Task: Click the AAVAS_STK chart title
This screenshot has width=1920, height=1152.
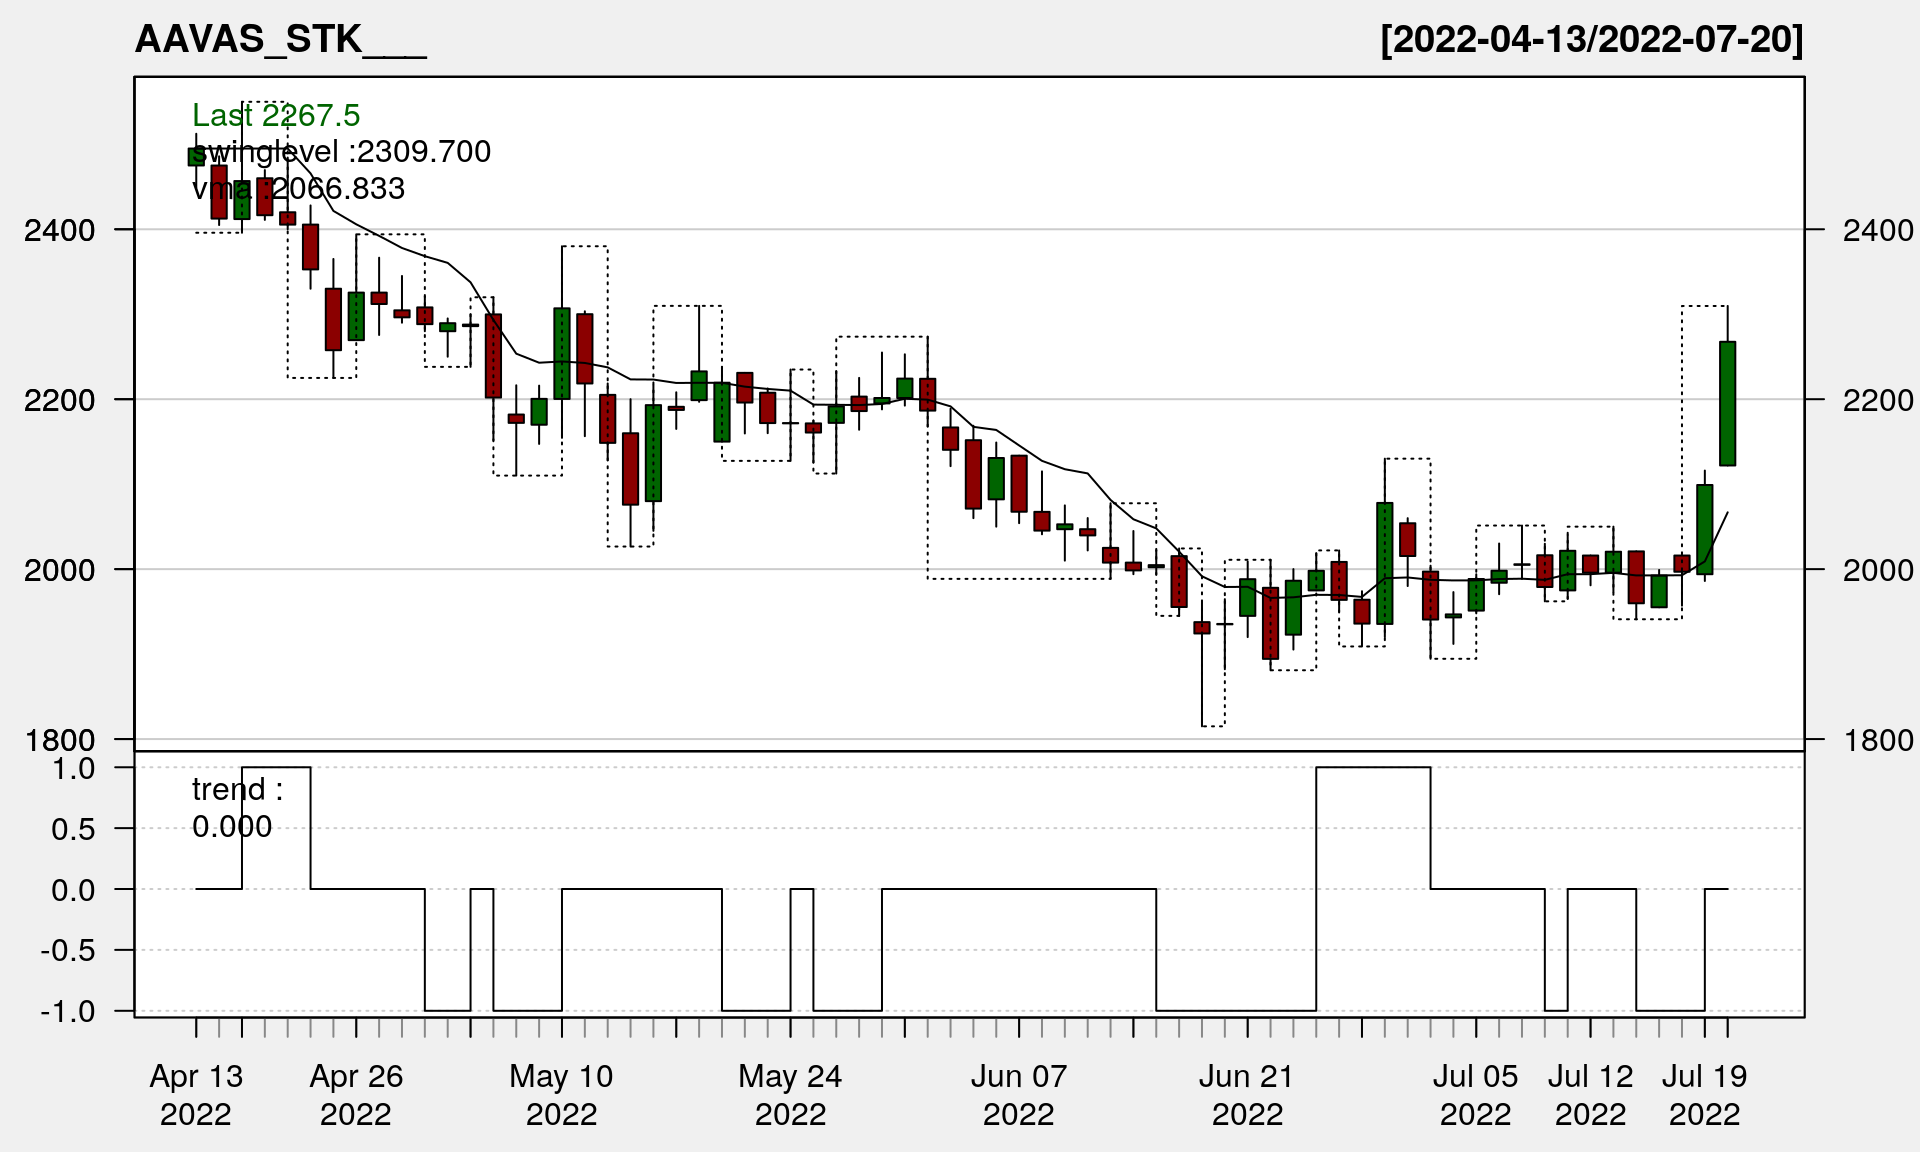Action: coord(280,40)
